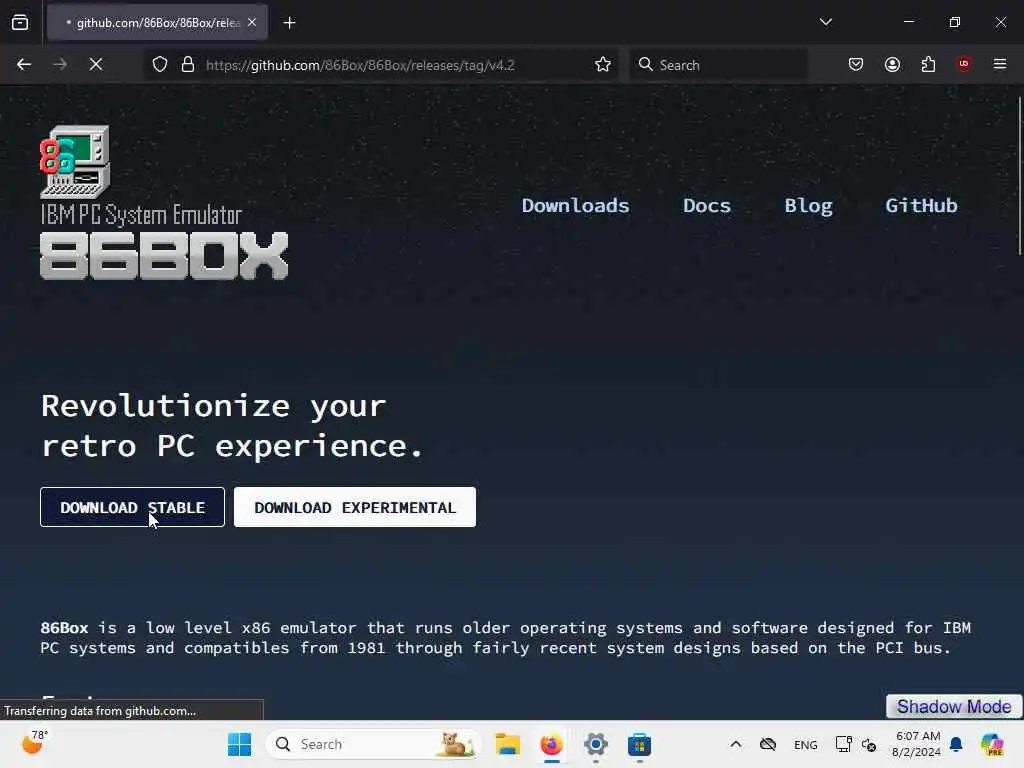Click the cloud sync-off tray icon
Screen dimensions: 1024x768
point(768,744)
